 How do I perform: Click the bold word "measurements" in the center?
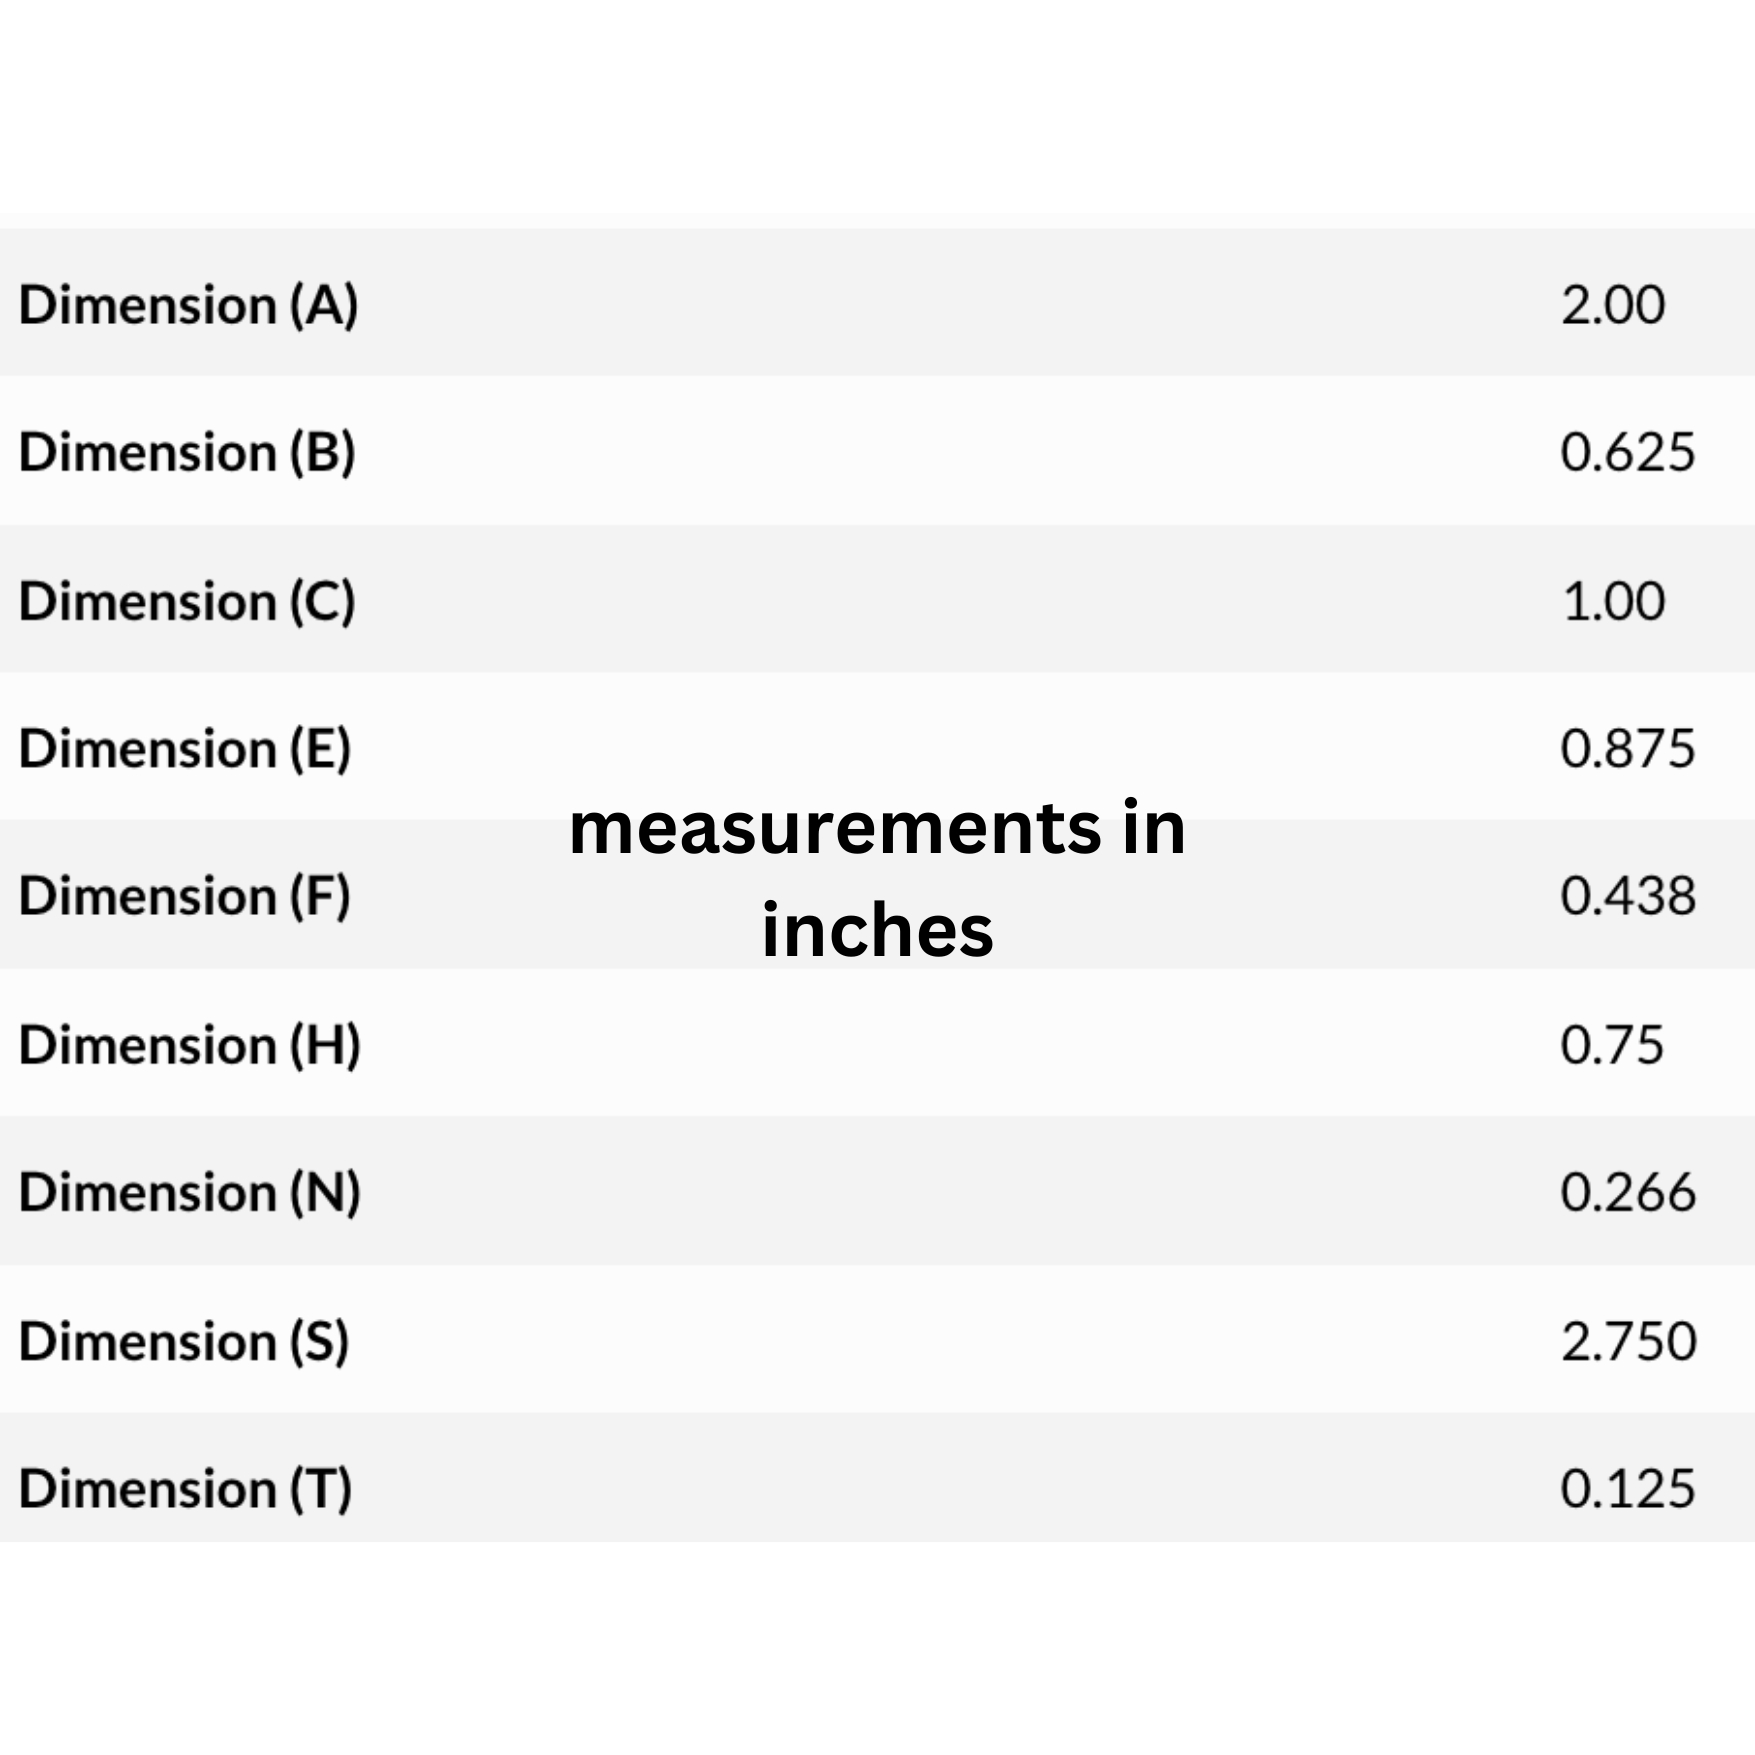[835, 830]
